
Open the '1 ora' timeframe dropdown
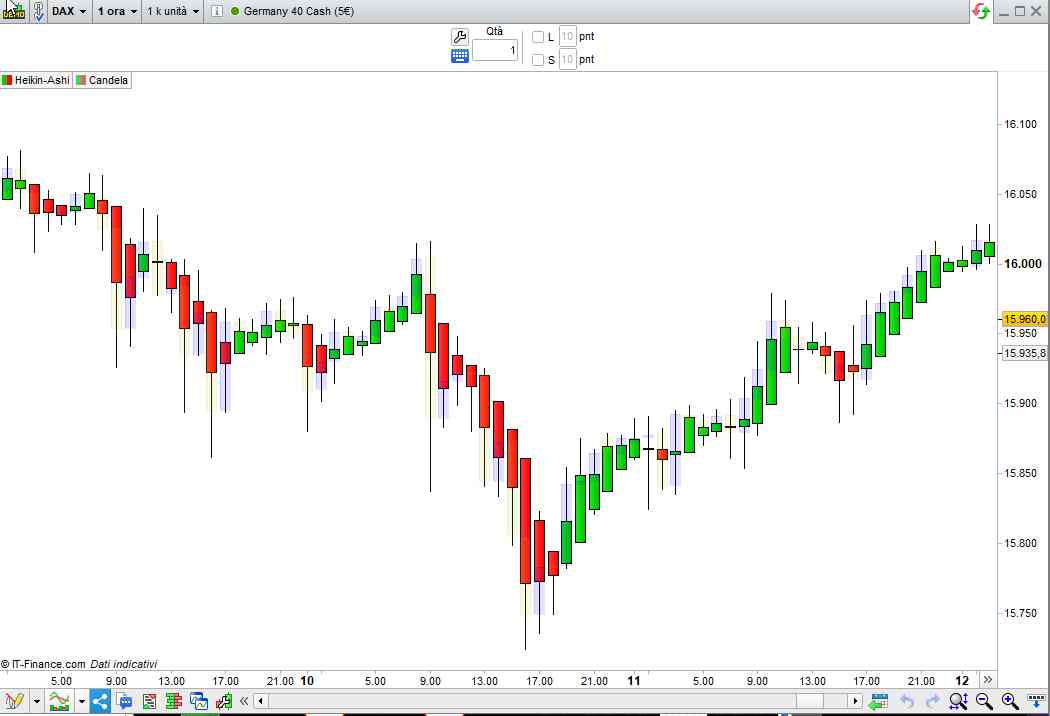click(x=117, y=11)
